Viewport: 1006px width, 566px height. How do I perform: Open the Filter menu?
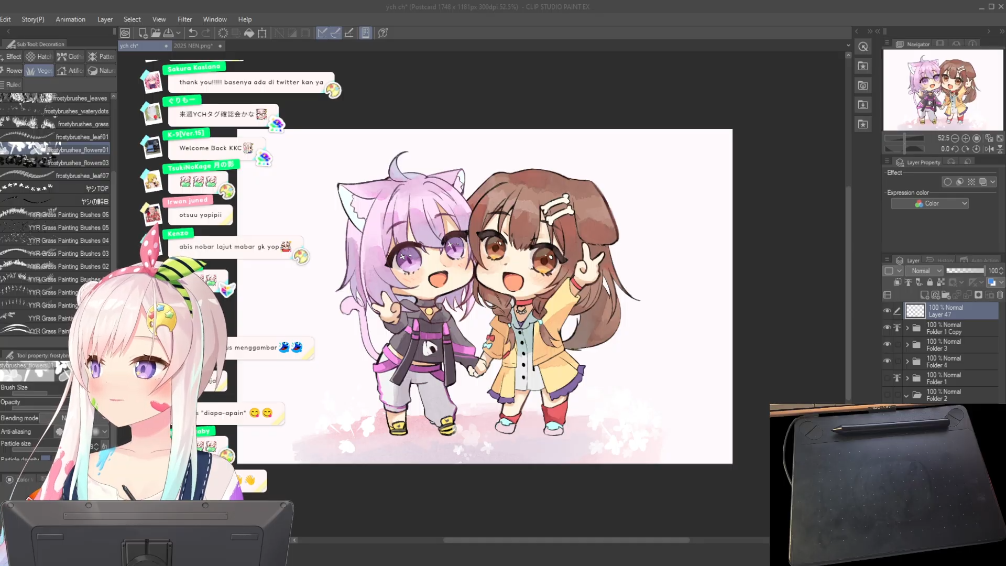[185, 19]
